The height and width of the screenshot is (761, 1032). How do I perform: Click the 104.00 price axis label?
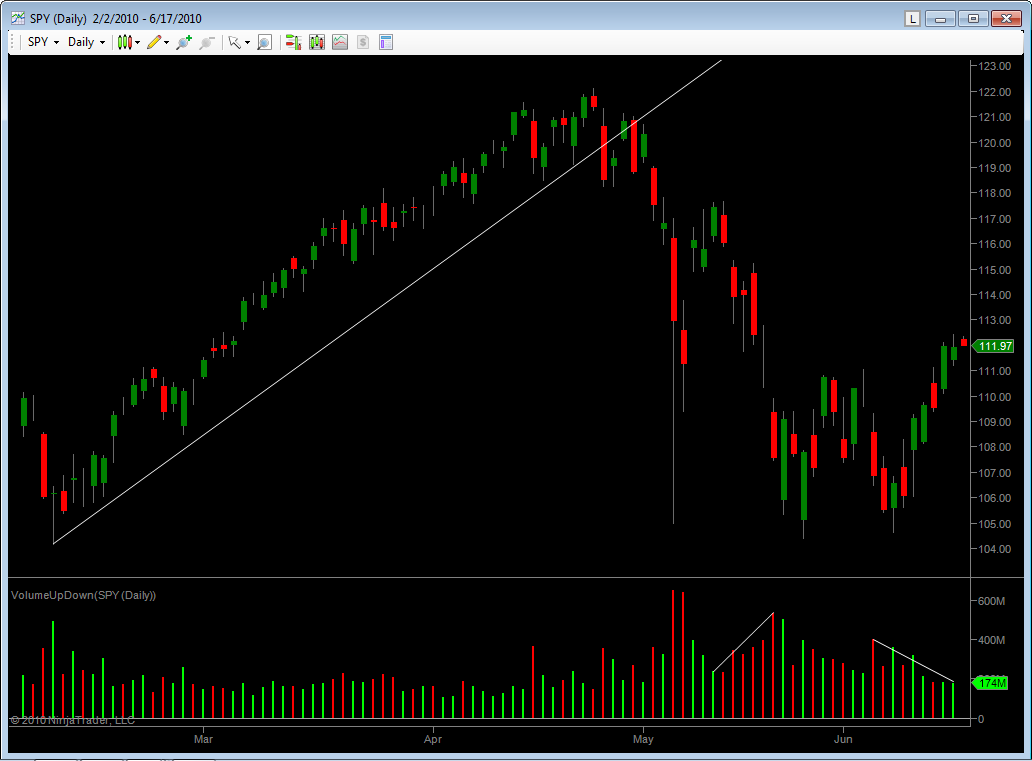point(994,549)
